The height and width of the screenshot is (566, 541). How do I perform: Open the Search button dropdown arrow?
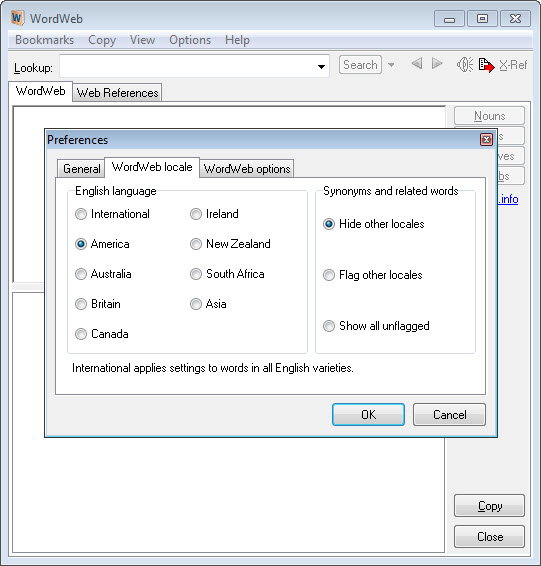pyautogui.click(x=391, y=65)
